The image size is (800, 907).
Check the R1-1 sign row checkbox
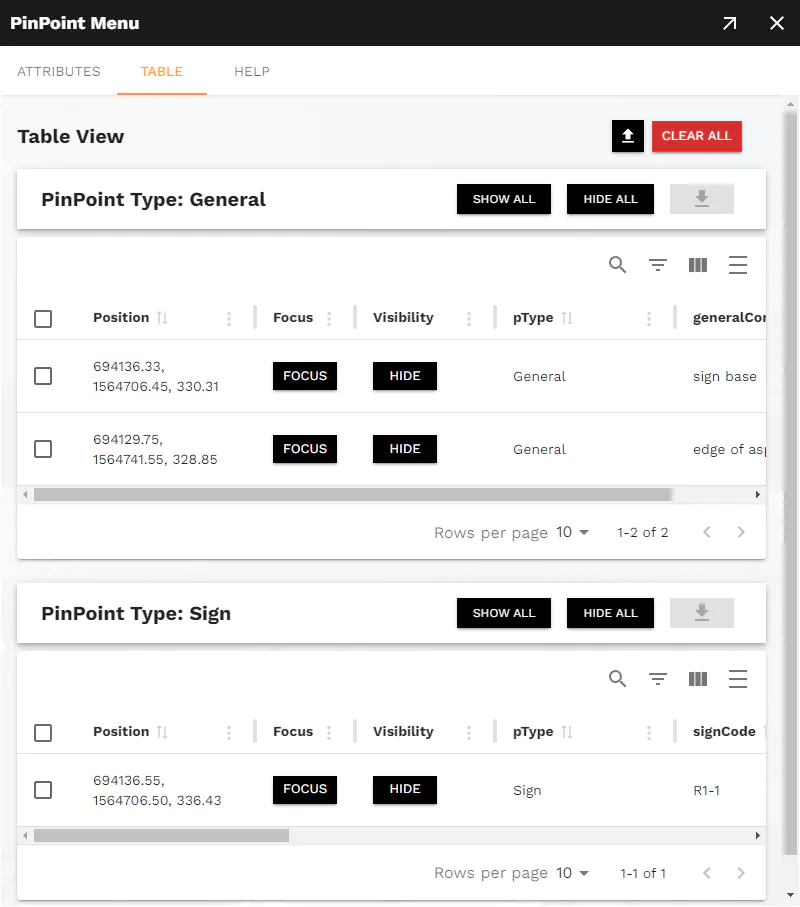click(43, 790)
